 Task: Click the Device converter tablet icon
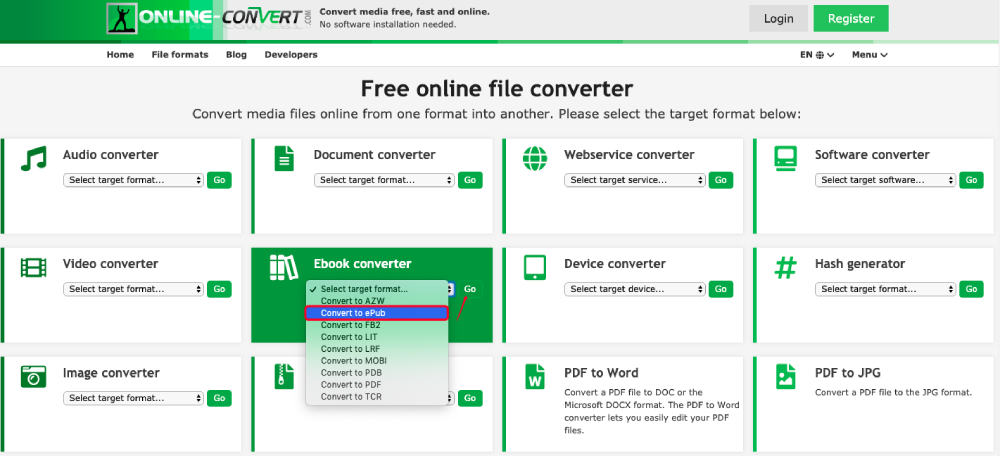point(536,268)
